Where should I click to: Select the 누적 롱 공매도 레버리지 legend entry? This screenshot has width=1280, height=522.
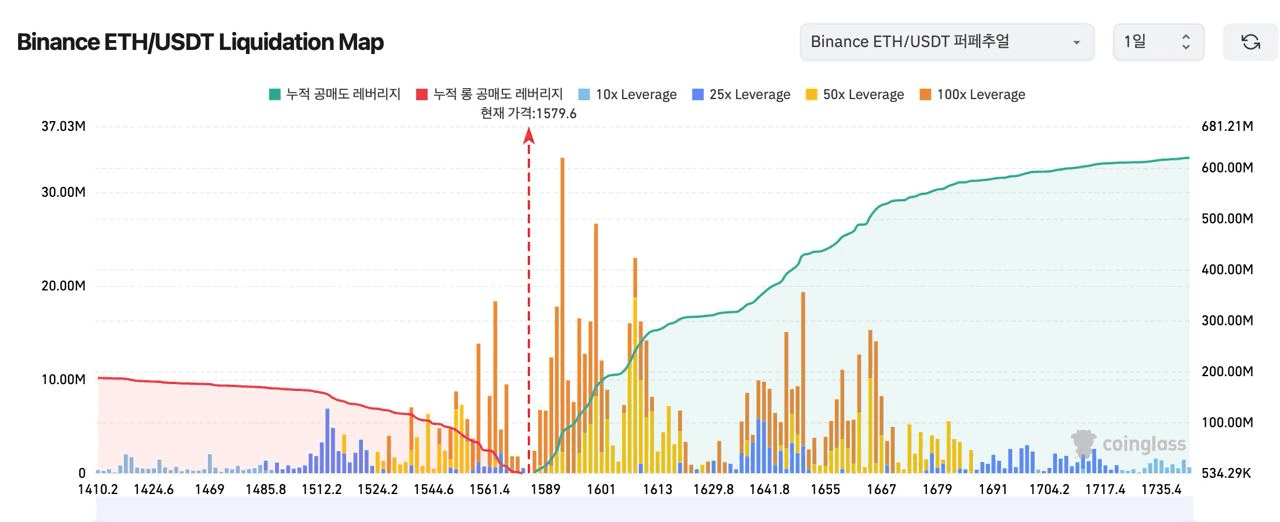498,94
